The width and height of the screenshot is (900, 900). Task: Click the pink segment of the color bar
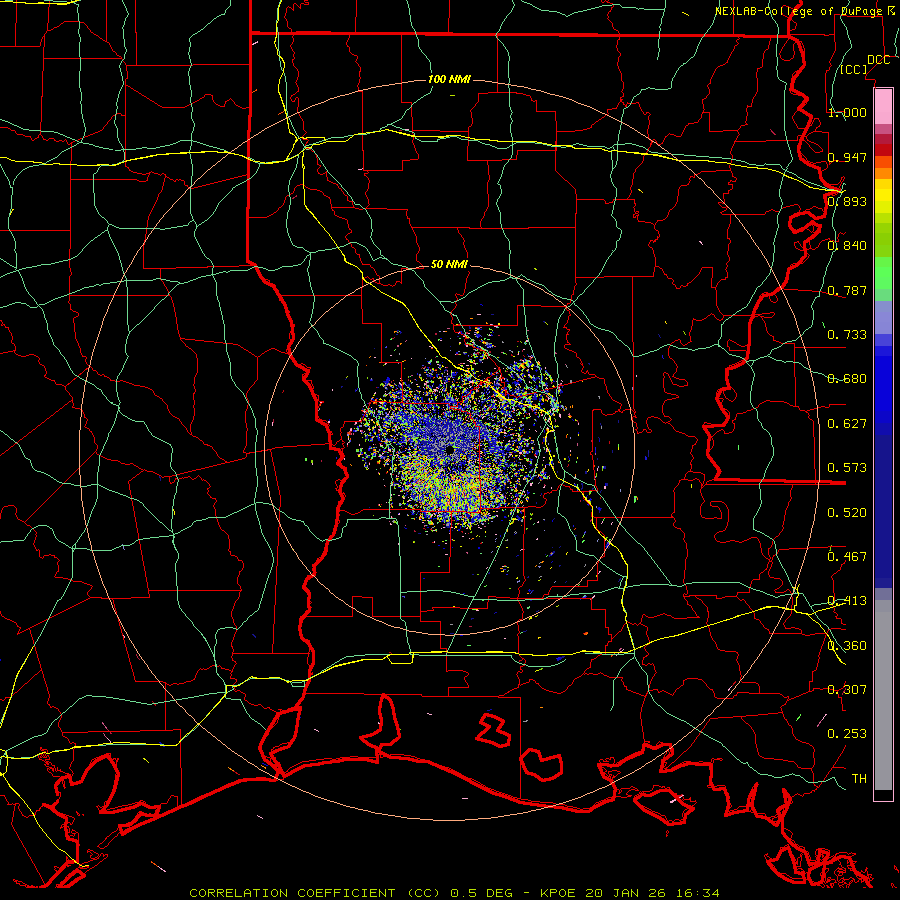(x=883, y=107)
